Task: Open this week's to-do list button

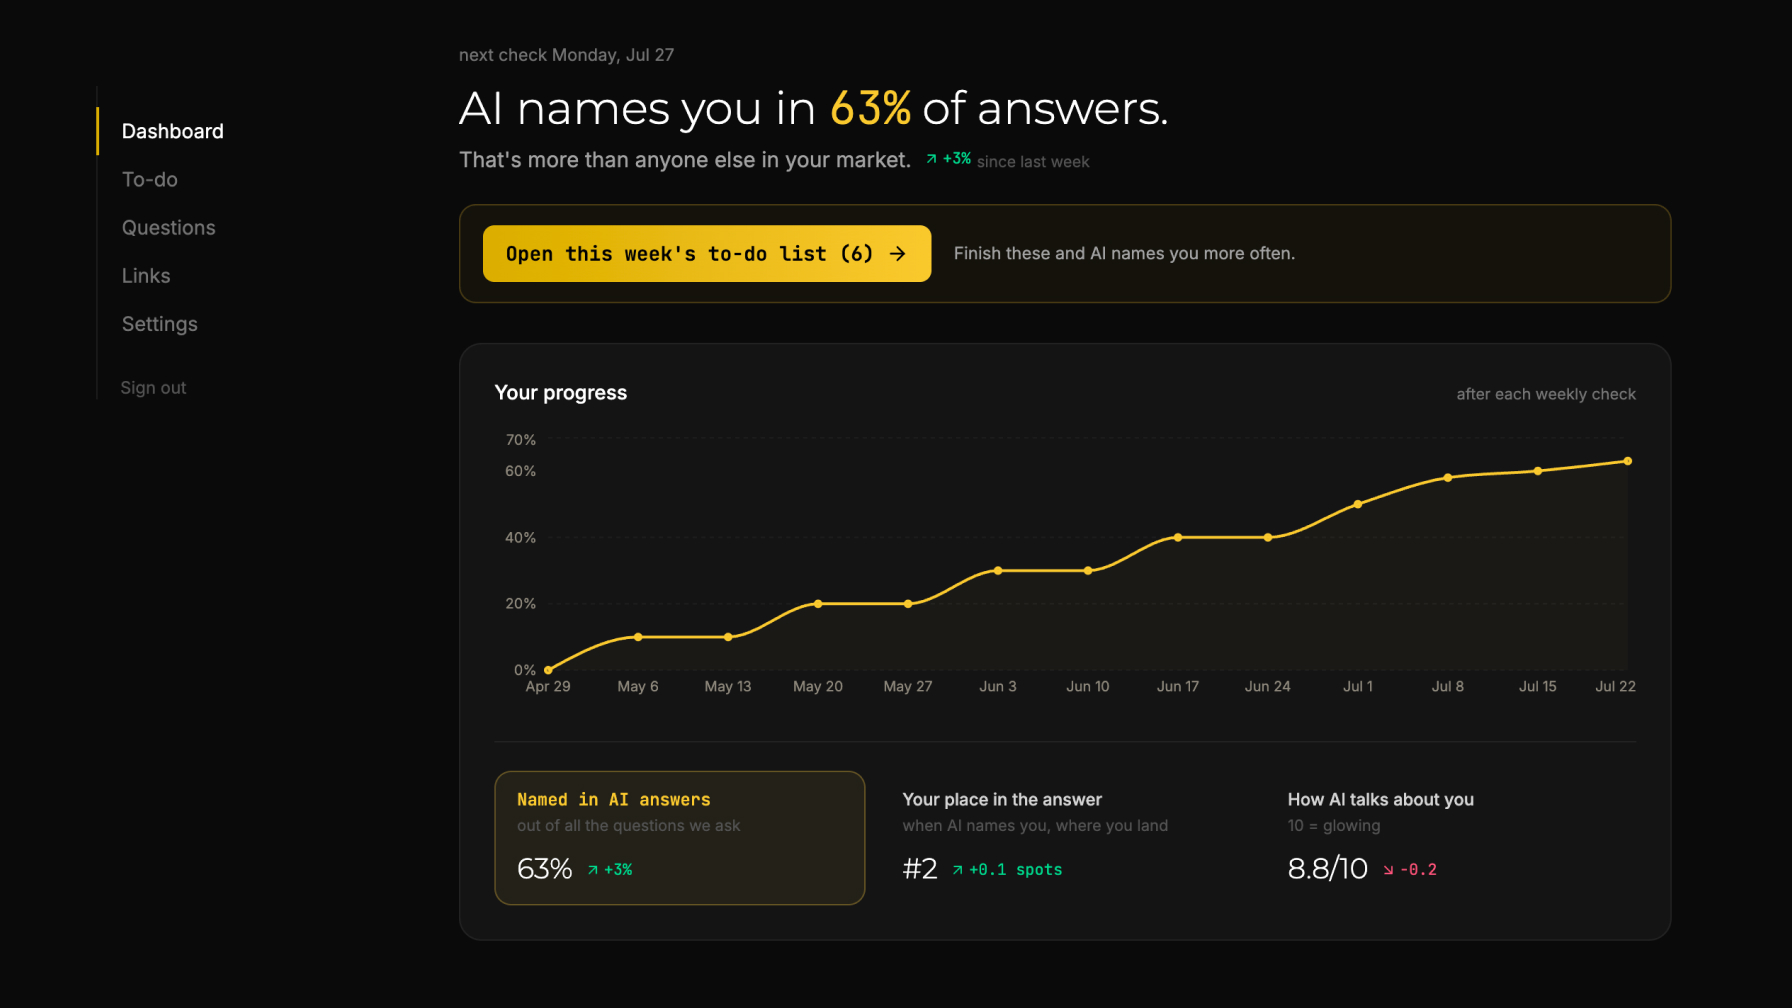Action: pos(706,253)
